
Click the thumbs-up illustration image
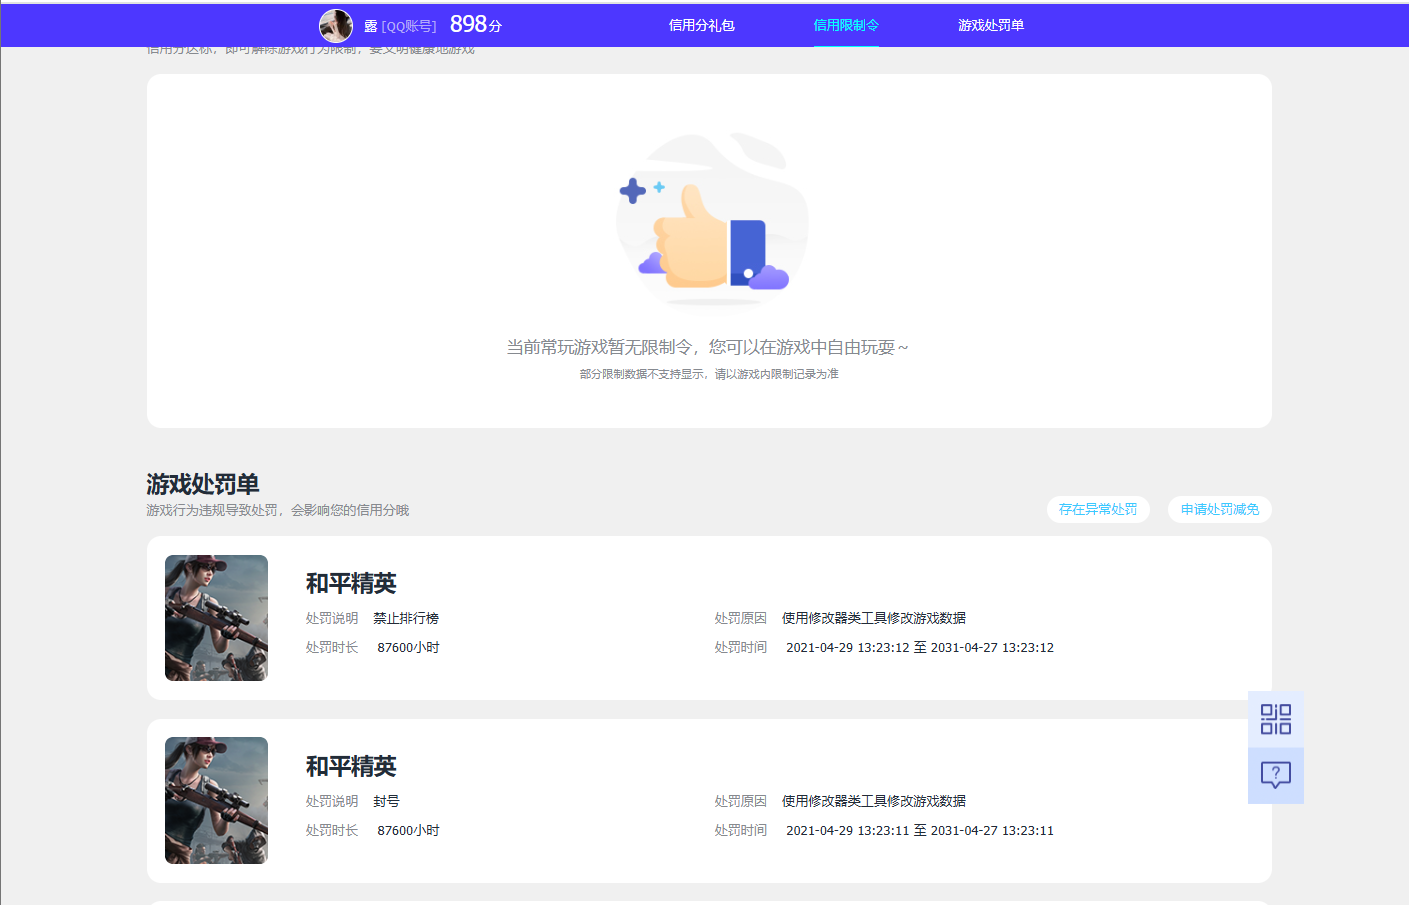point(710,220)
